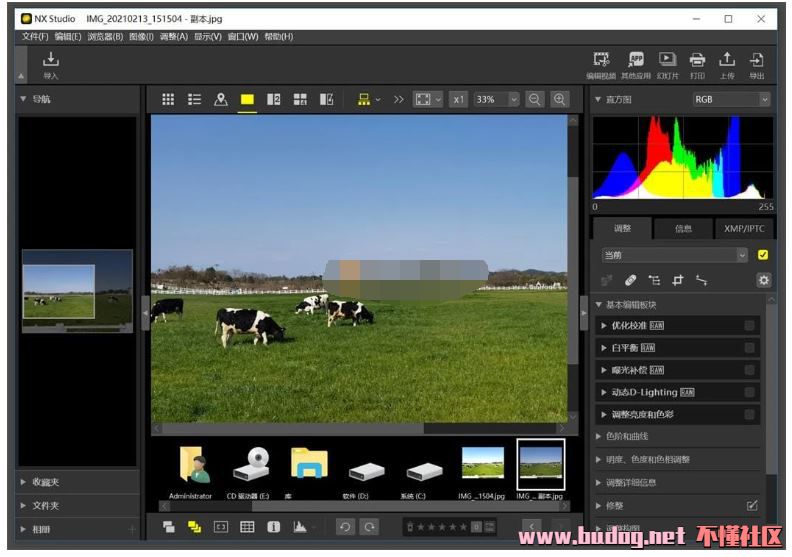The height and width of the screenshot is (557, 792).
Task: Uncheck the yellow adjustments checkbox
Action: (x=763, y=255)
